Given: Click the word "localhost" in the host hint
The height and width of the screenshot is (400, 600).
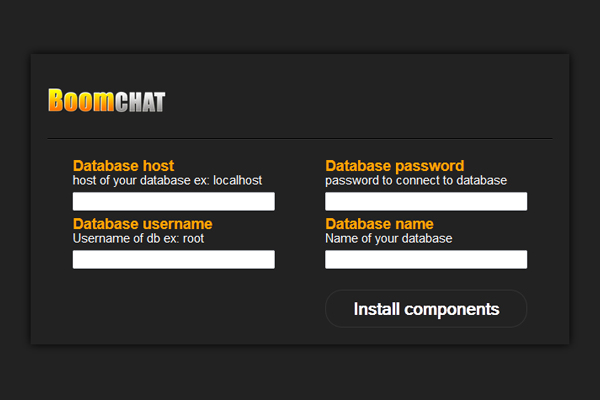Looking at the screenshot, I should (x=237, y=181).
